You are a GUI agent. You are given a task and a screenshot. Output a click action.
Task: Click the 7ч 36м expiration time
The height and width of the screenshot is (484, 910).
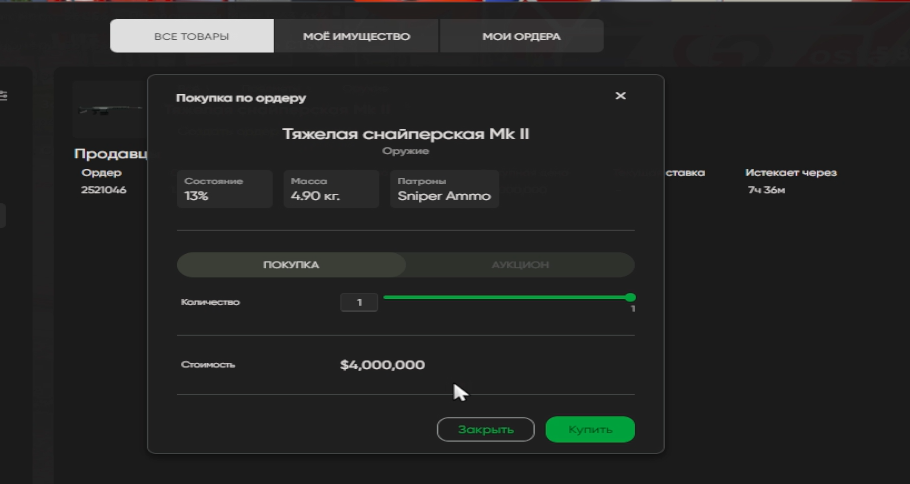click(x=766, y=190)
